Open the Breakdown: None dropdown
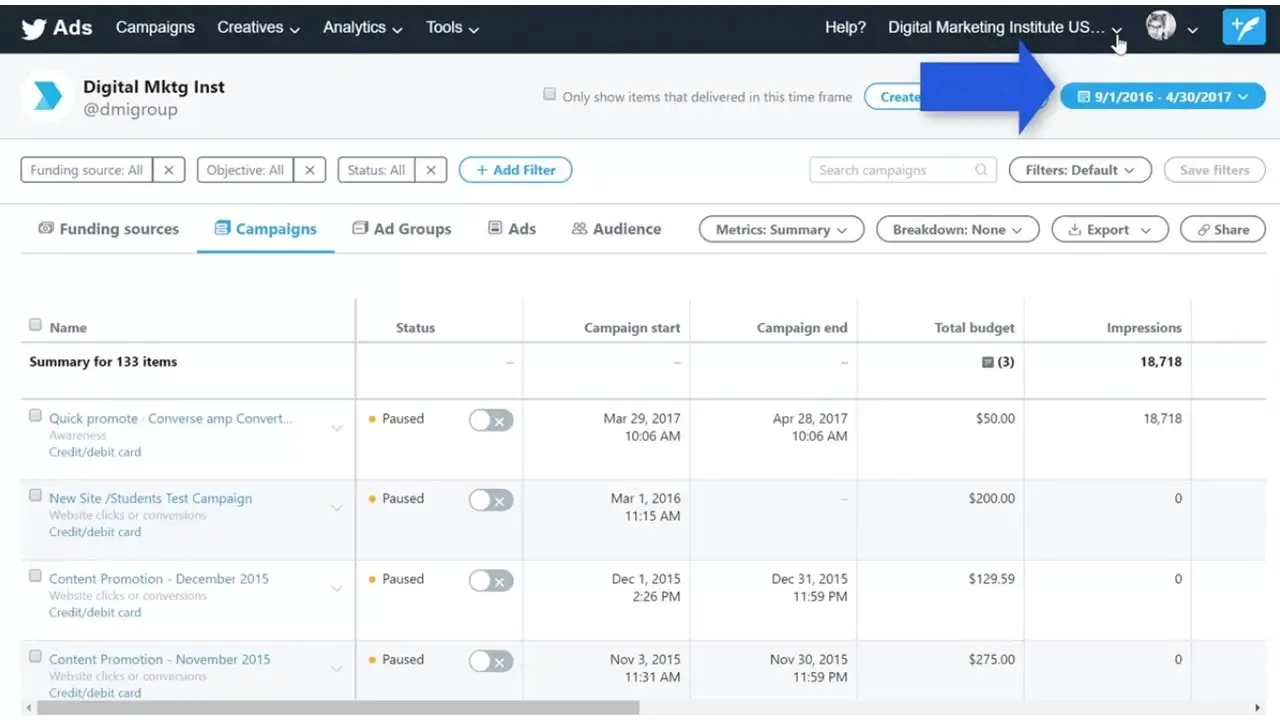The width and height of the screenshot is (1280, 720). click(958, 229)
